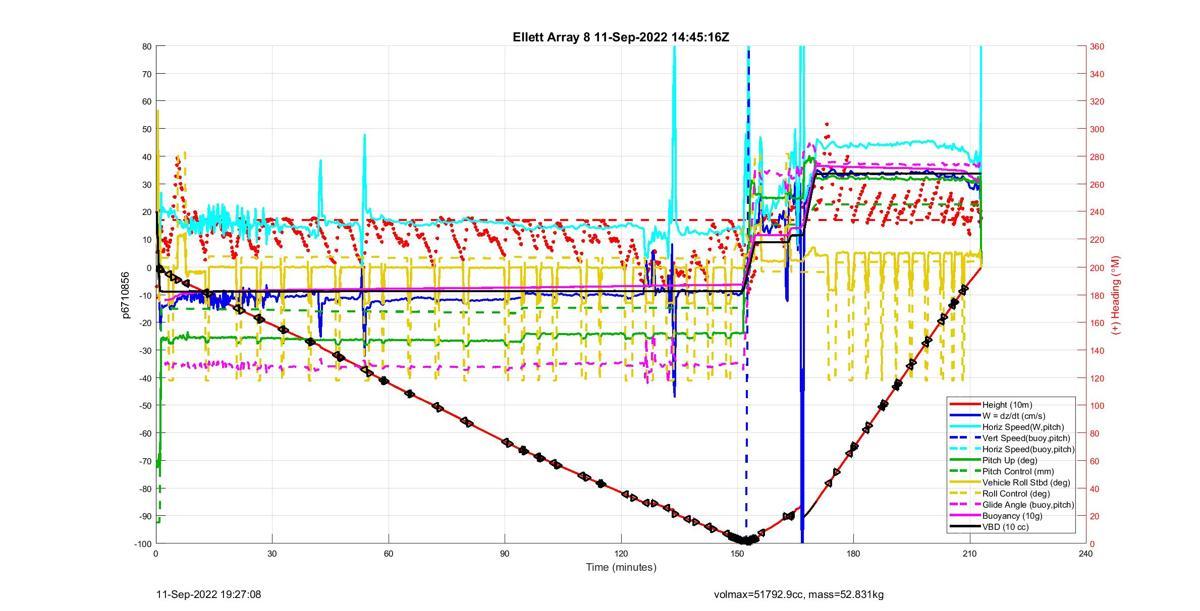The height and width of the screenshot is (611, 1200).
Task: Click the right-axis tick label "340"
Action: pos(1097,74)
